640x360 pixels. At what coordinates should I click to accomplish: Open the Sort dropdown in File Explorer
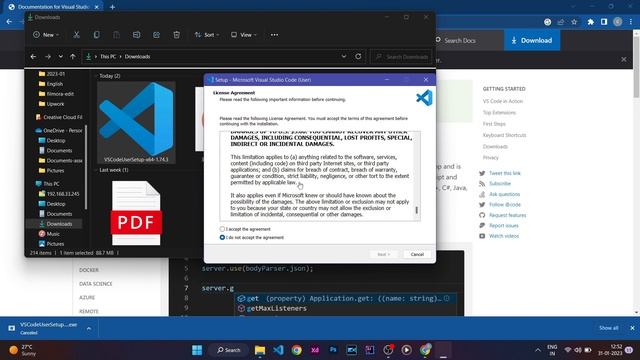[207, 35]
